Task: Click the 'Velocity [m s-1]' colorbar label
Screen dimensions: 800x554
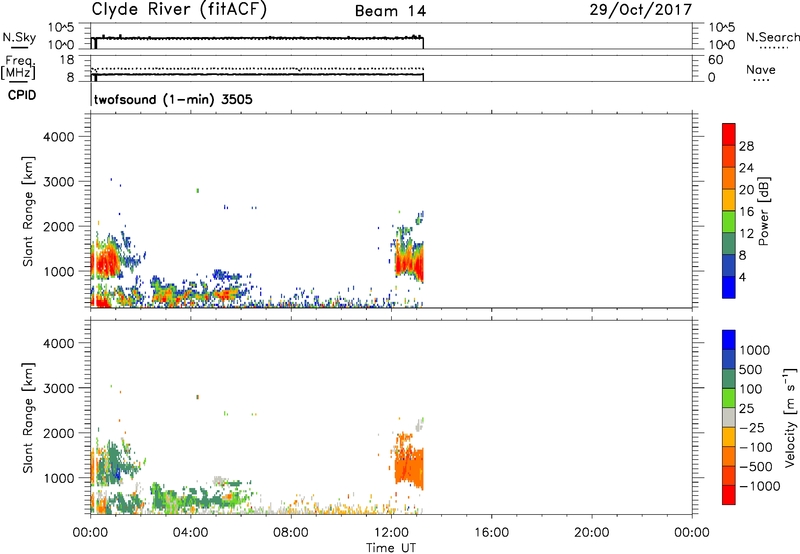Action: tap(790, 417)
